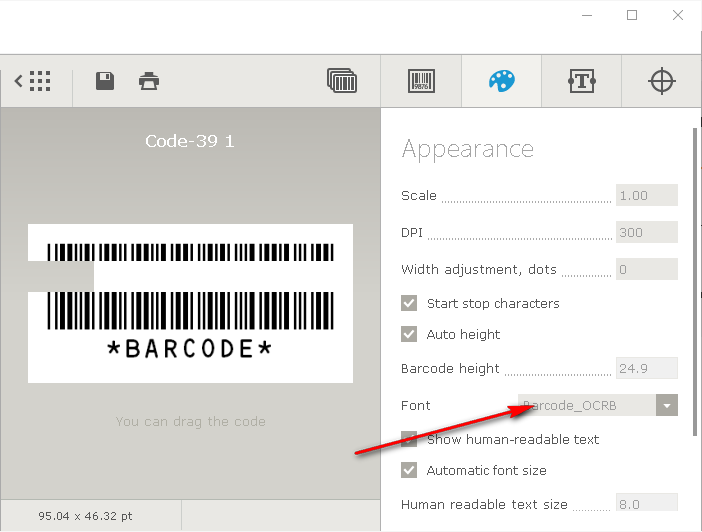Toggle Show human-readable text checkbox
702x532 pixels.
coord(409,439)
